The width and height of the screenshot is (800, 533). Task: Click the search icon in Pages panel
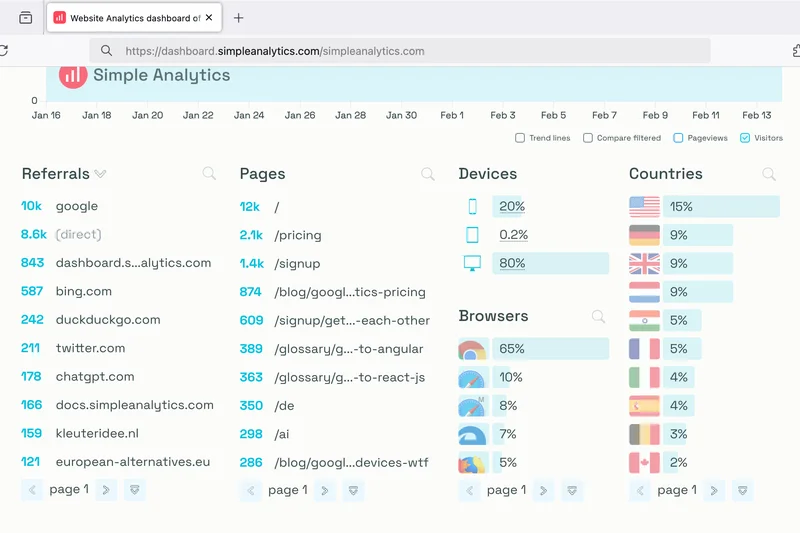(428, 174)
